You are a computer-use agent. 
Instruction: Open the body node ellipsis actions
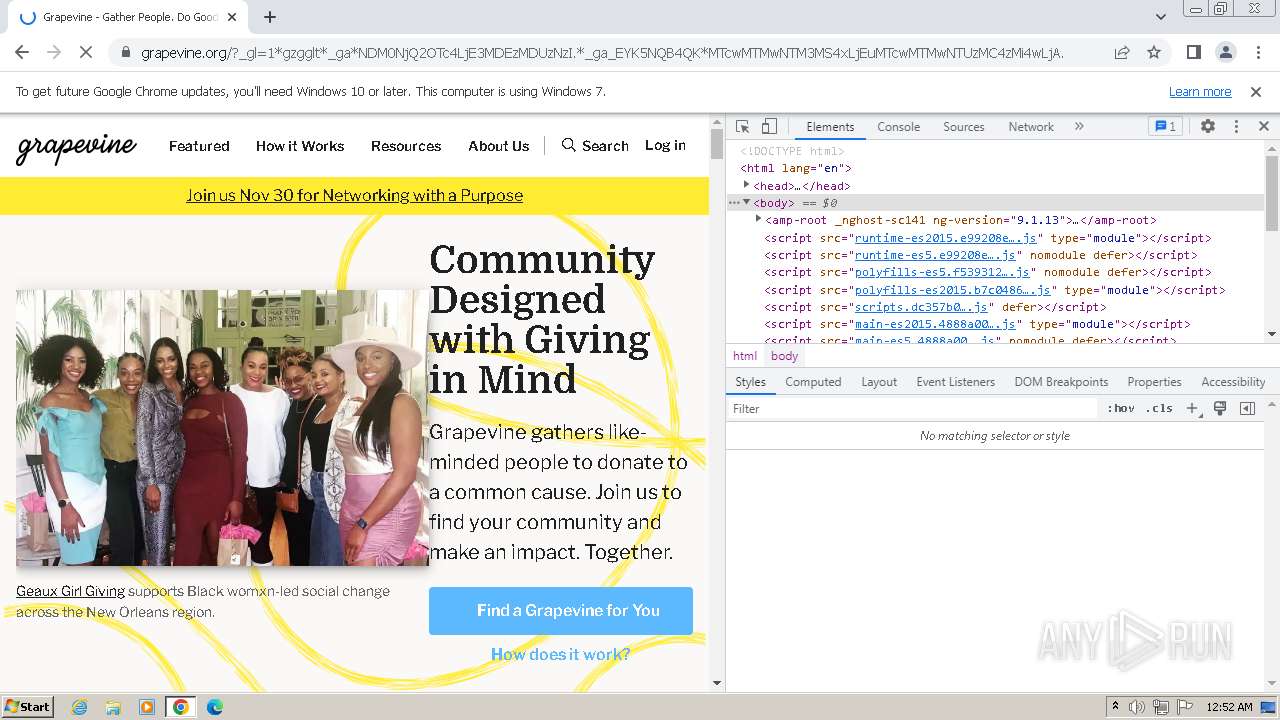pyautogui.click(x=733, y=203)
